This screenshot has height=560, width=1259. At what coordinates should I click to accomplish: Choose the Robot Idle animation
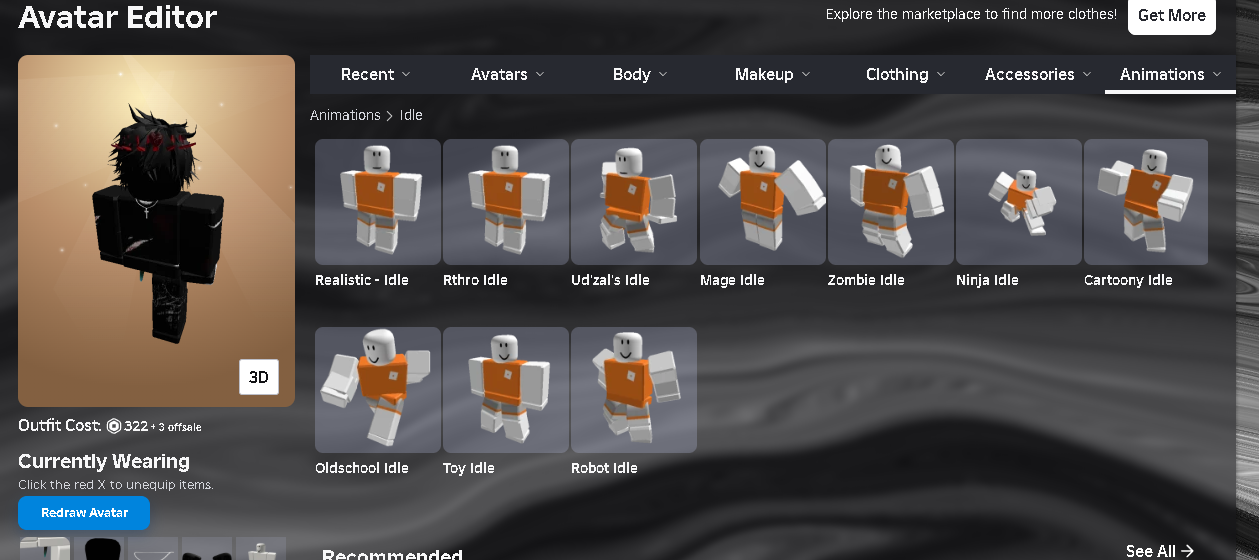point(634,390)
